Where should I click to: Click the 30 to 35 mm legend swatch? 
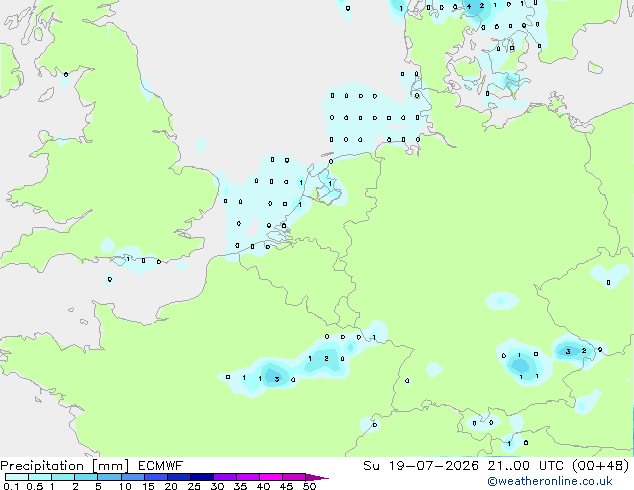224,477
